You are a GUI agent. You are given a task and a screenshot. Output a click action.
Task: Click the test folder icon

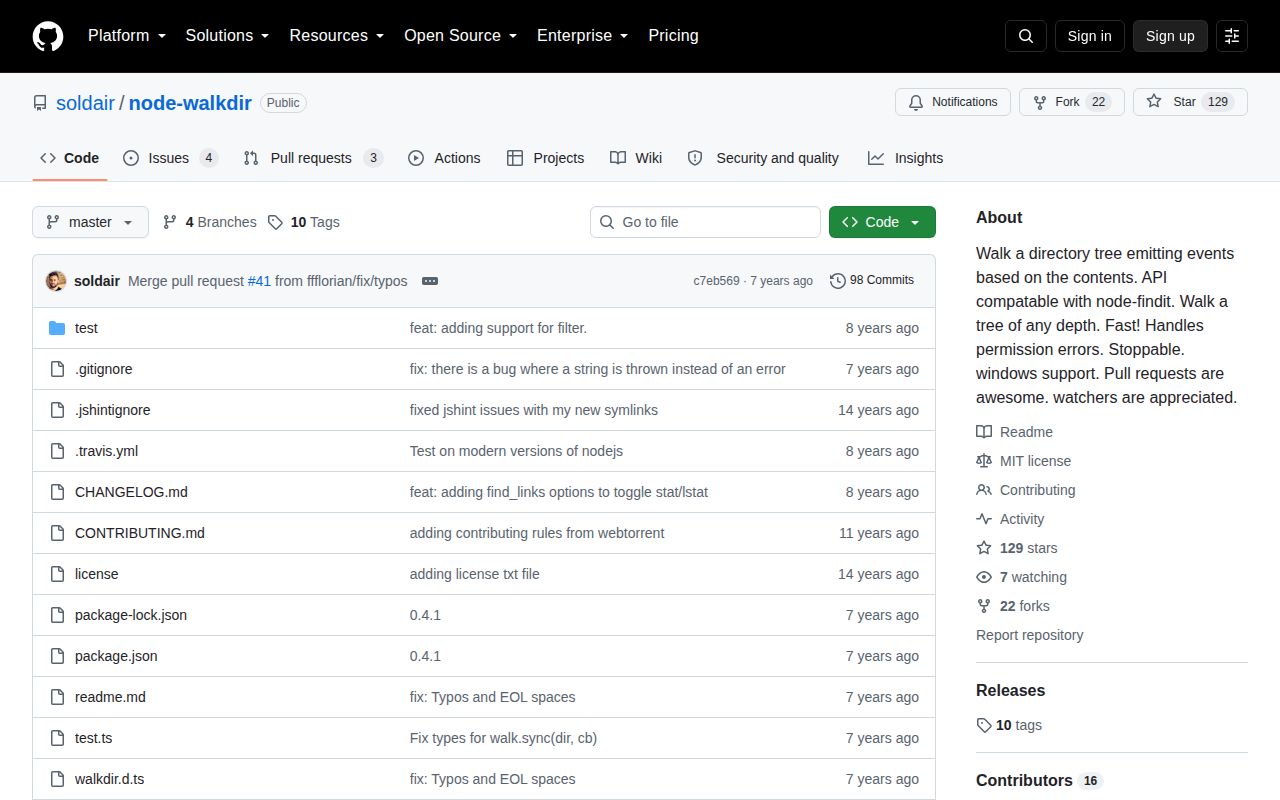57,328
